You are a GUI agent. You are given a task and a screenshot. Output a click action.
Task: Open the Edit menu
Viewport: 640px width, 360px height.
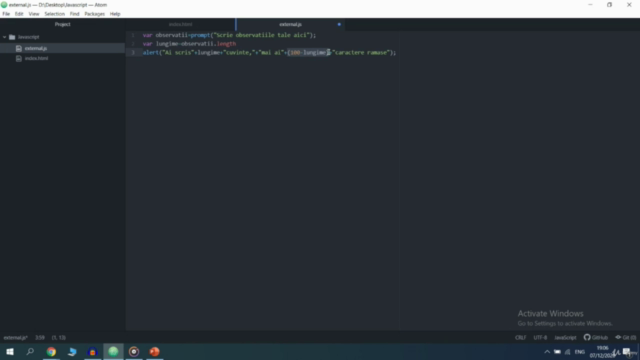coord(19,14)
